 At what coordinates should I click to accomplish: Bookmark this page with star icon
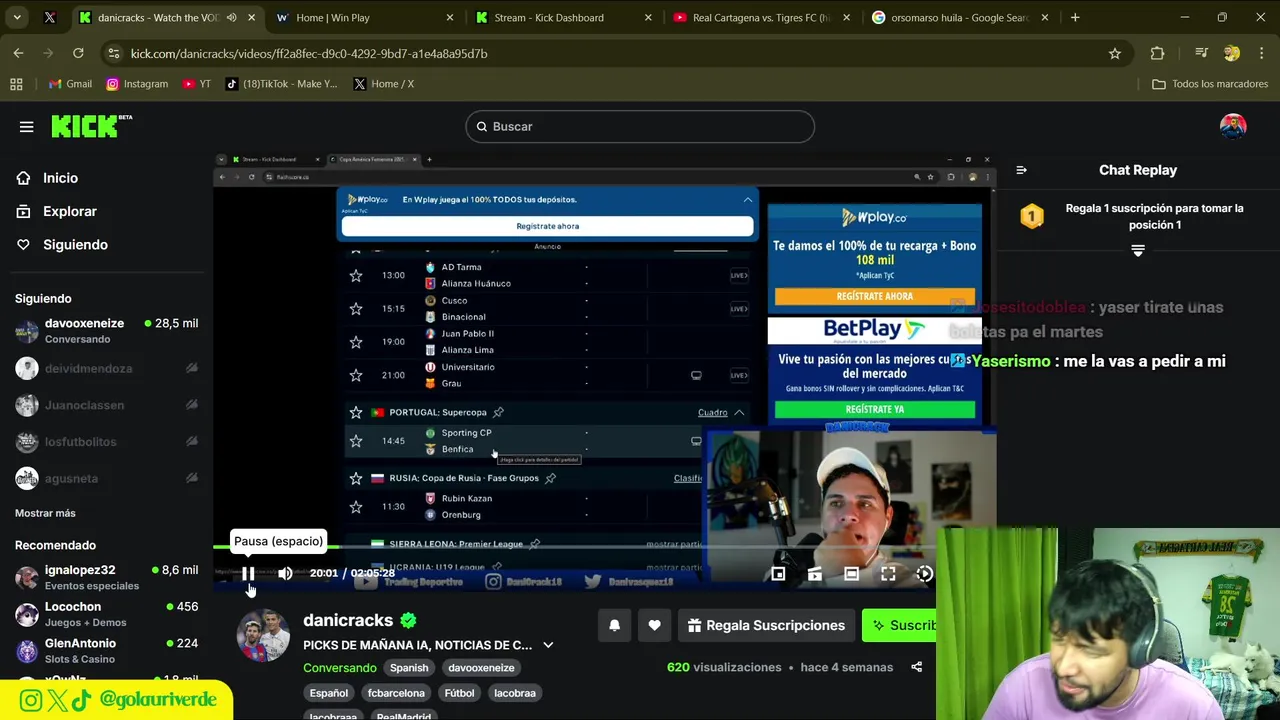click(x=1115, y=53)
